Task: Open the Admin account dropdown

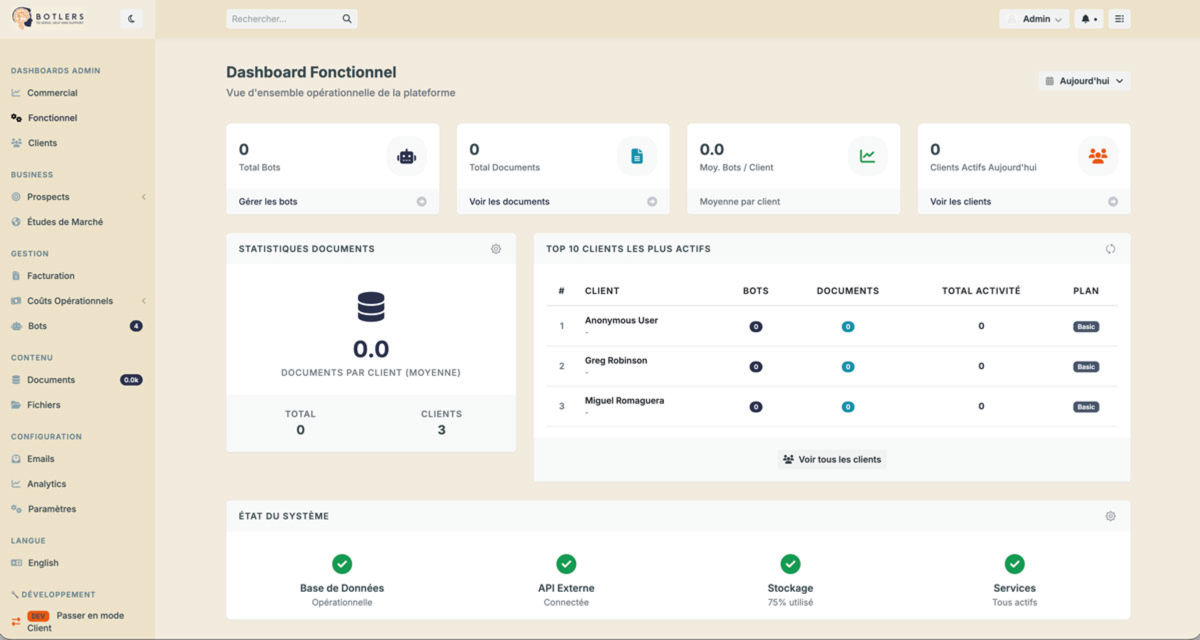Action: (x=1034, y=18)
